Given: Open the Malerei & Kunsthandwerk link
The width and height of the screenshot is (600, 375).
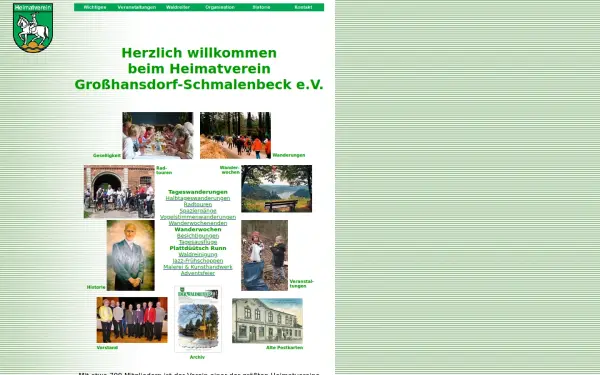Looking at the screenshot, I should pos(198,267).
